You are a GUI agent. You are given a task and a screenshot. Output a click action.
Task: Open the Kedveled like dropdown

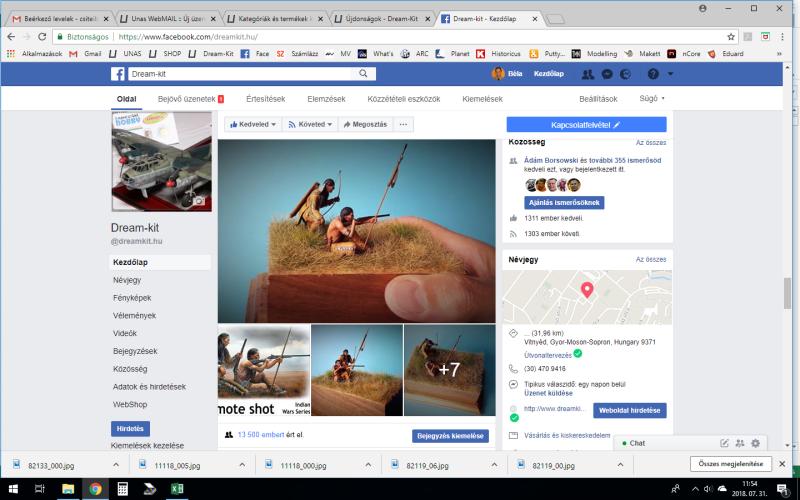pyautogui.click(x=251, y=125)
